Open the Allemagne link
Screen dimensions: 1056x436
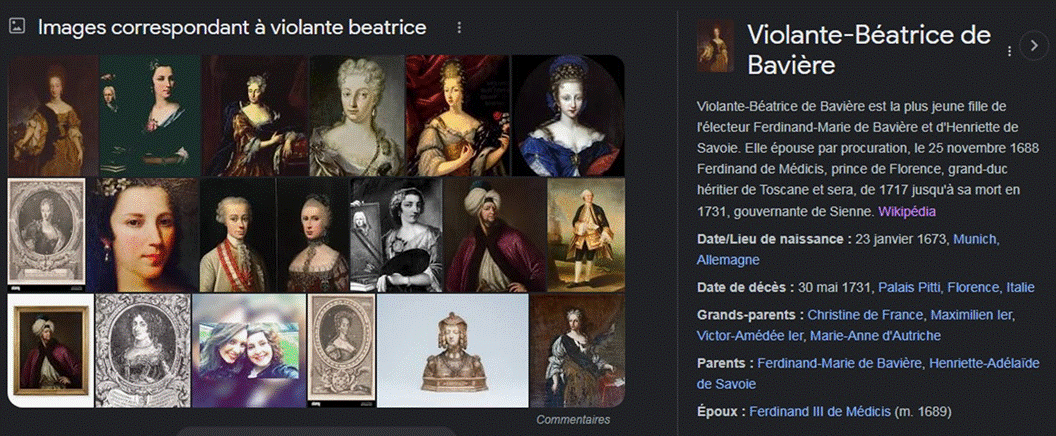[x=728, y=260]
